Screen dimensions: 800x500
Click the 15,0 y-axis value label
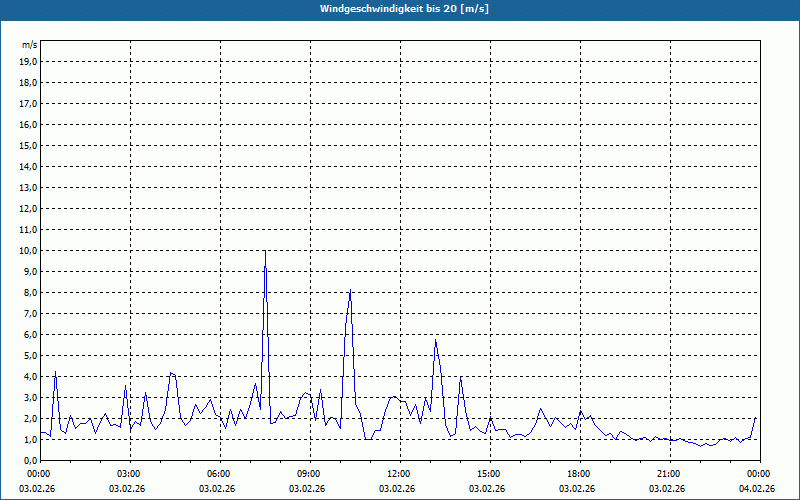(x=27, y=145)
